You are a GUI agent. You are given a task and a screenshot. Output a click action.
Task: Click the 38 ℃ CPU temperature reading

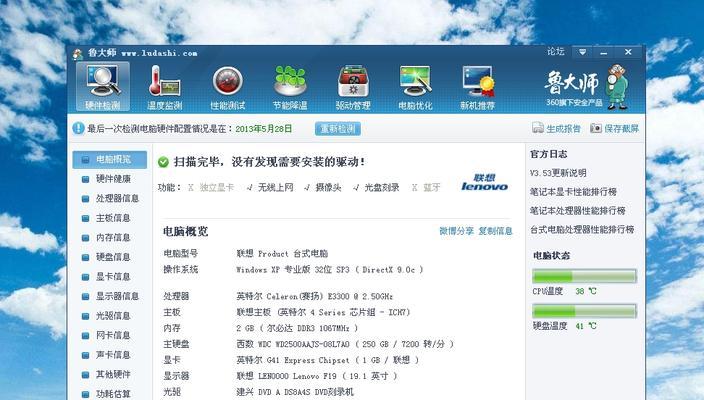[586, 291]
